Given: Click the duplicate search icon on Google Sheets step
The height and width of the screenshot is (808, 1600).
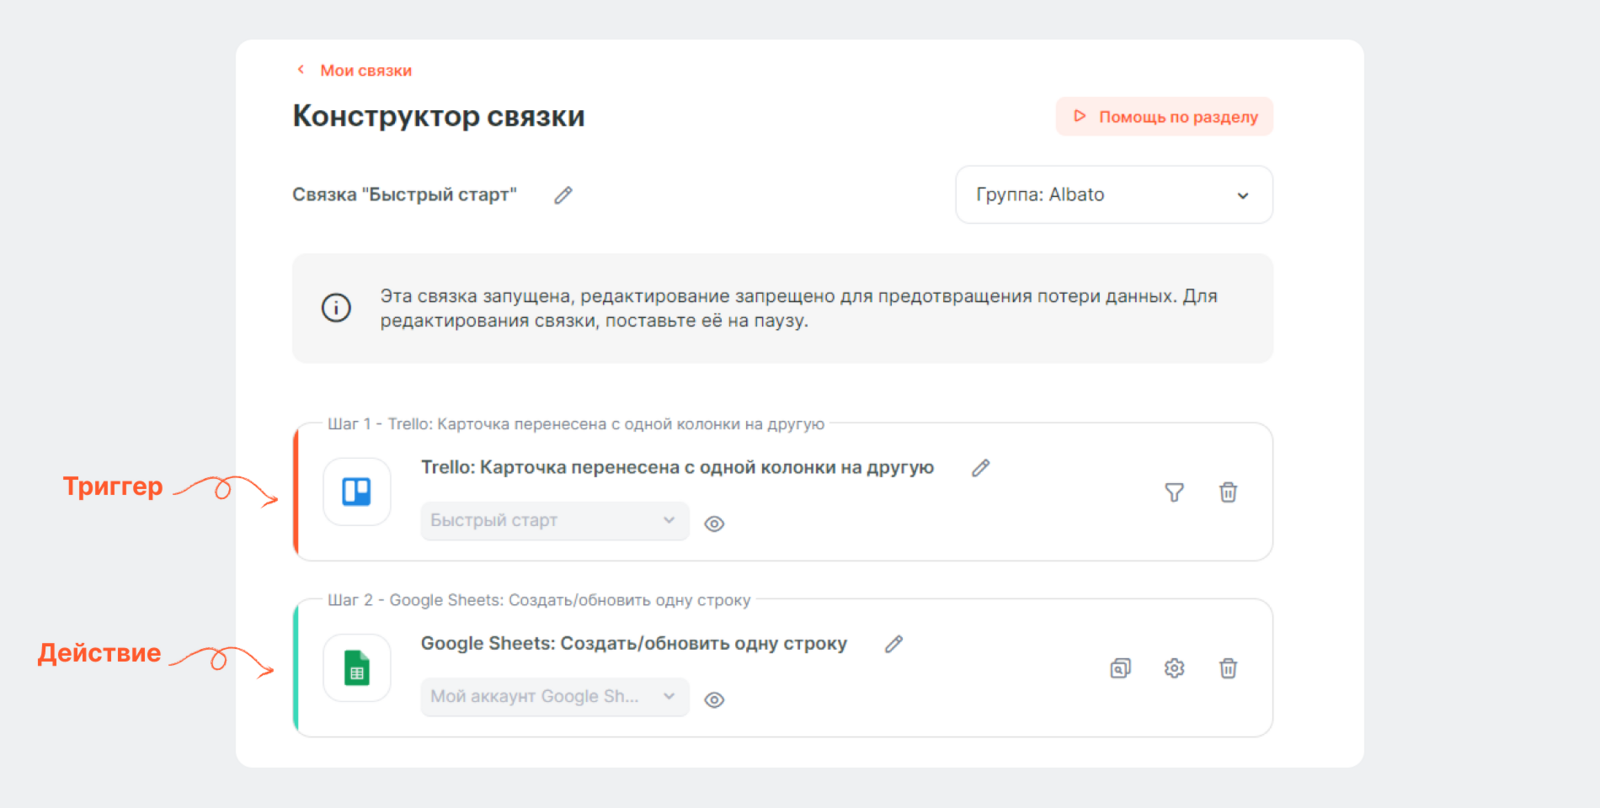Looking at the screenshot, I should click(1120, 668).
